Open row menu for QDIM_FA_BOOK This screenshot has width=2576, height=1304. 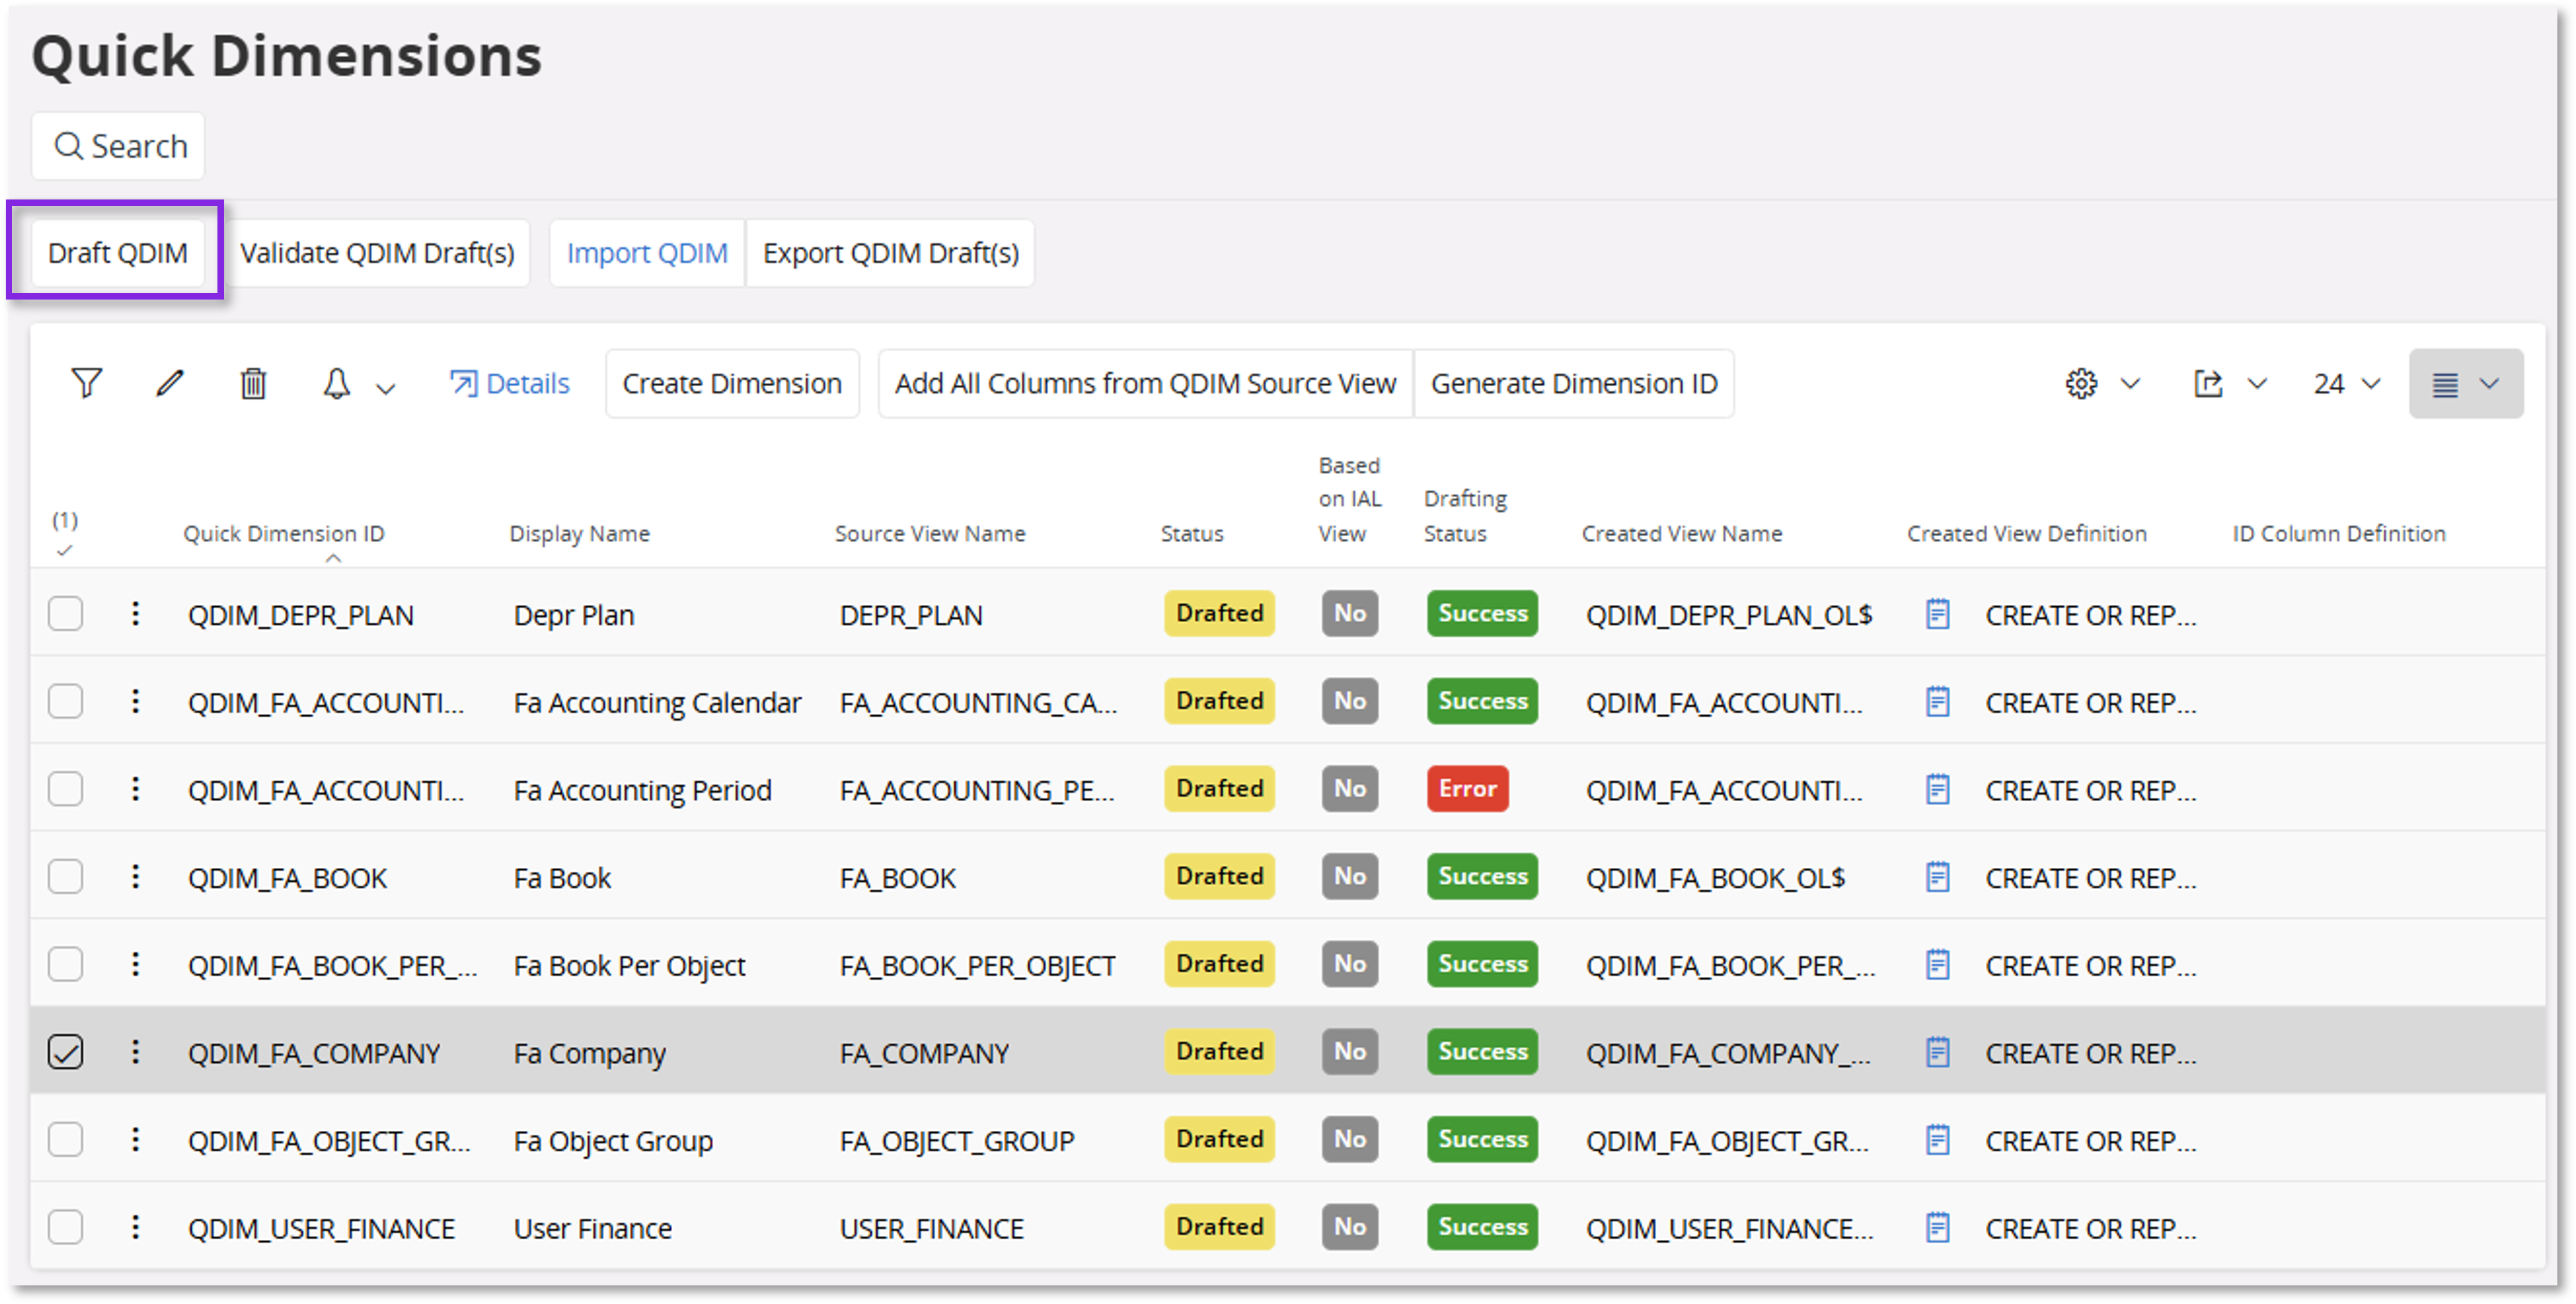click(x=135, y=877)
